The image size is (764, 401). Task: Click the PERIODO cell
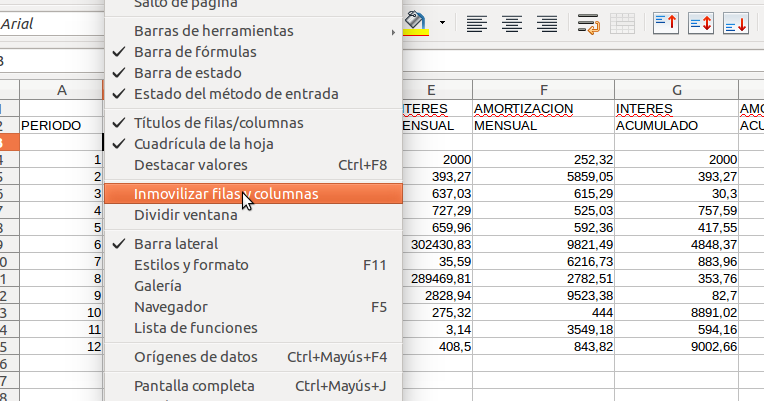click(61, 125)
